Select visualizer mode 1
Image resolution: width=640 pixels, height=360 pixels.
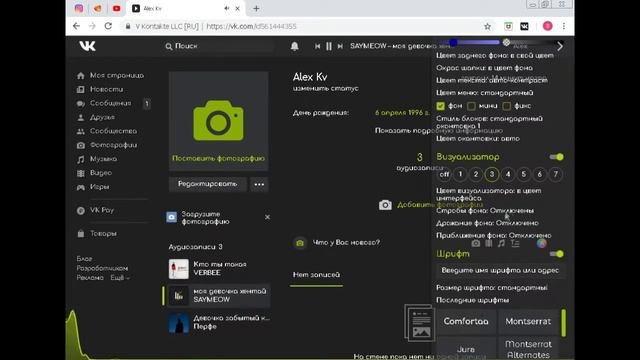(x=460, y=174)
